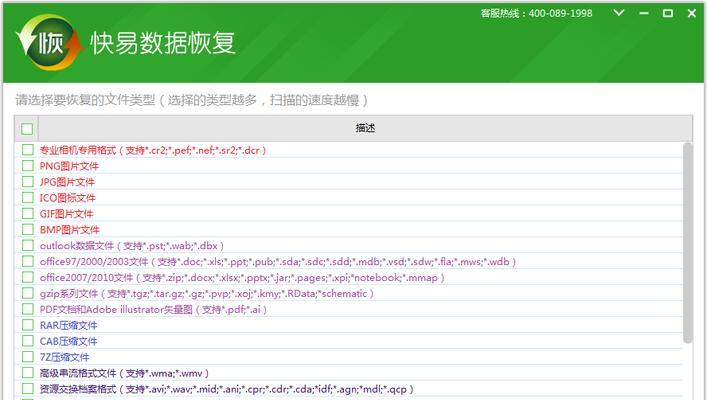Click the office97/2000/2003文件 row text

pos(278,262)
